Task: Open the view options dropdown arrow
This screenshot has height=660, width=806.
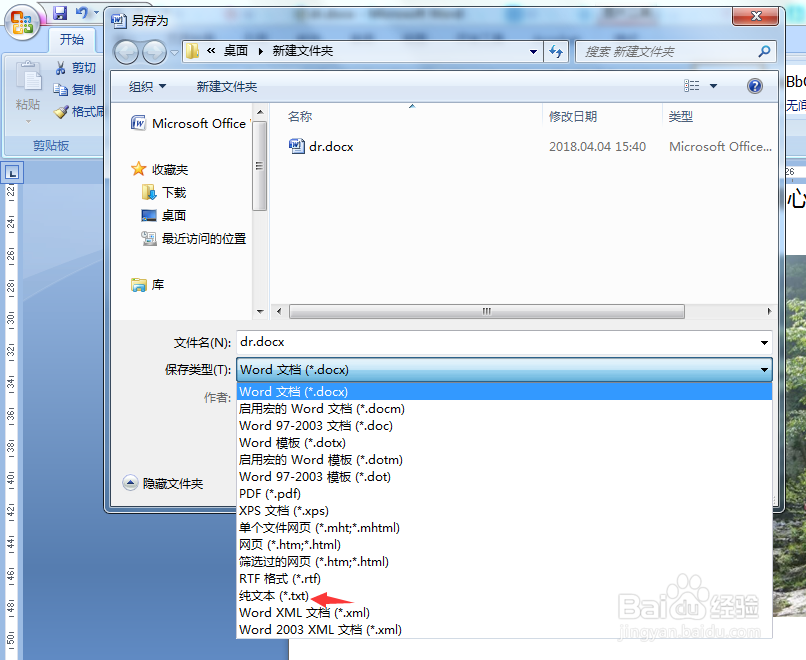Action: coord(713,86)
